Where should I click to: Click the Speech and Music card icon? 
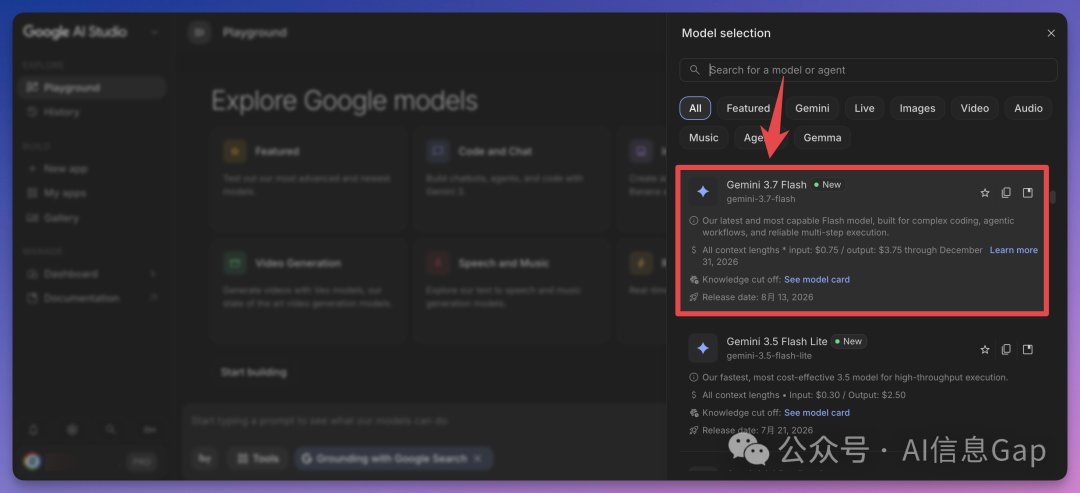pos(437,263)
